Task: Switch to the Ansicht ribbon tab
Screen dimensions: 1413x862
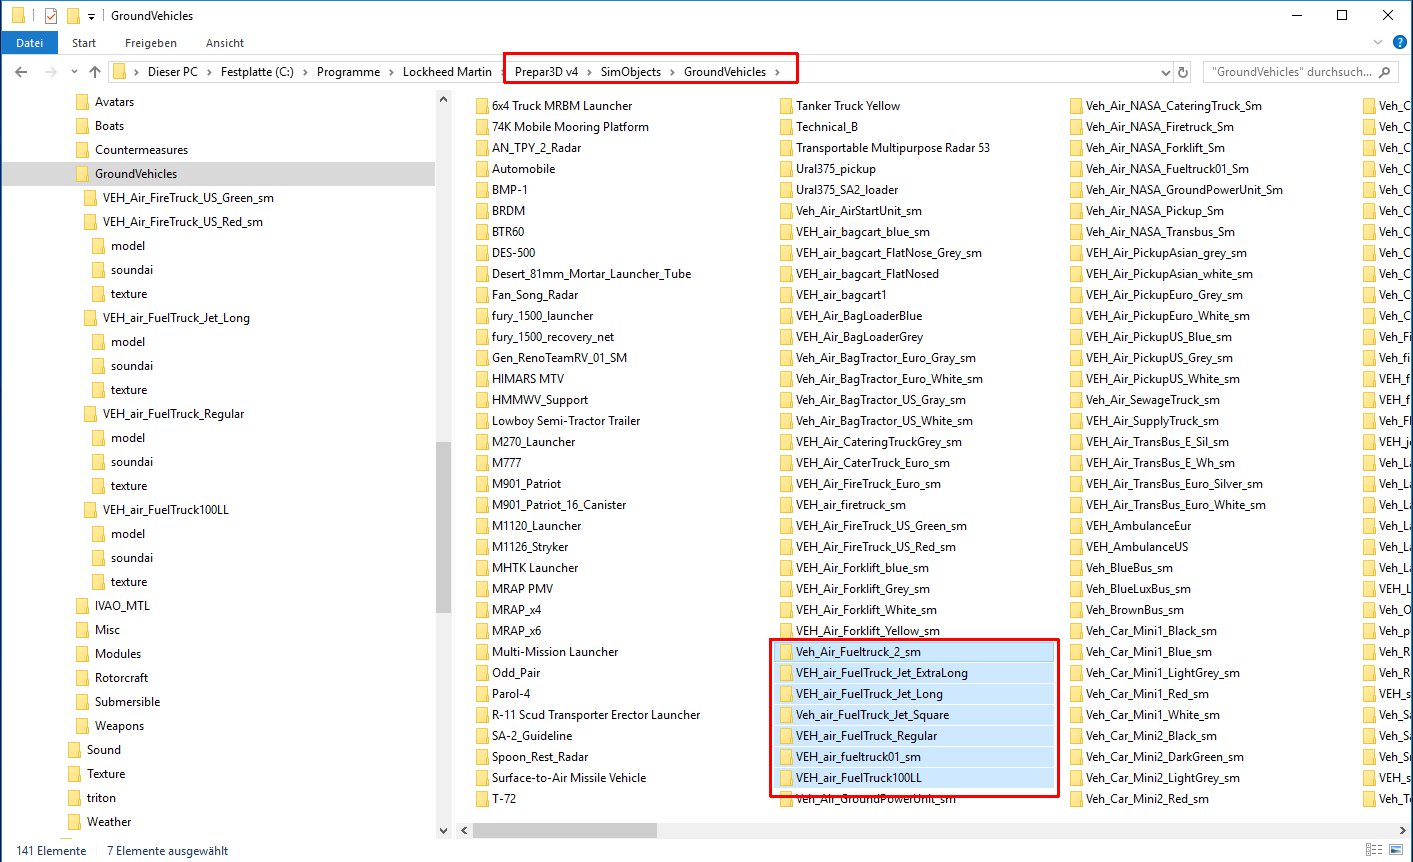Action: pyautogui.click(x=225, y=43)
